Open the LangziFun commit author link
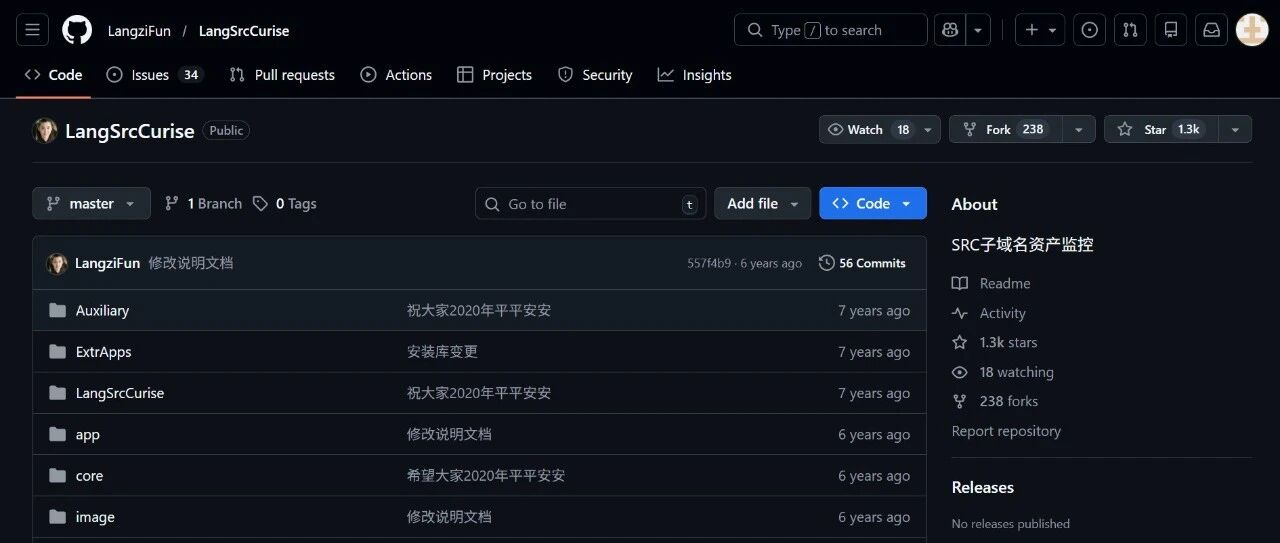Viewport: 1280px width, 543px height. pyautogui.click(x=107, y=263)
